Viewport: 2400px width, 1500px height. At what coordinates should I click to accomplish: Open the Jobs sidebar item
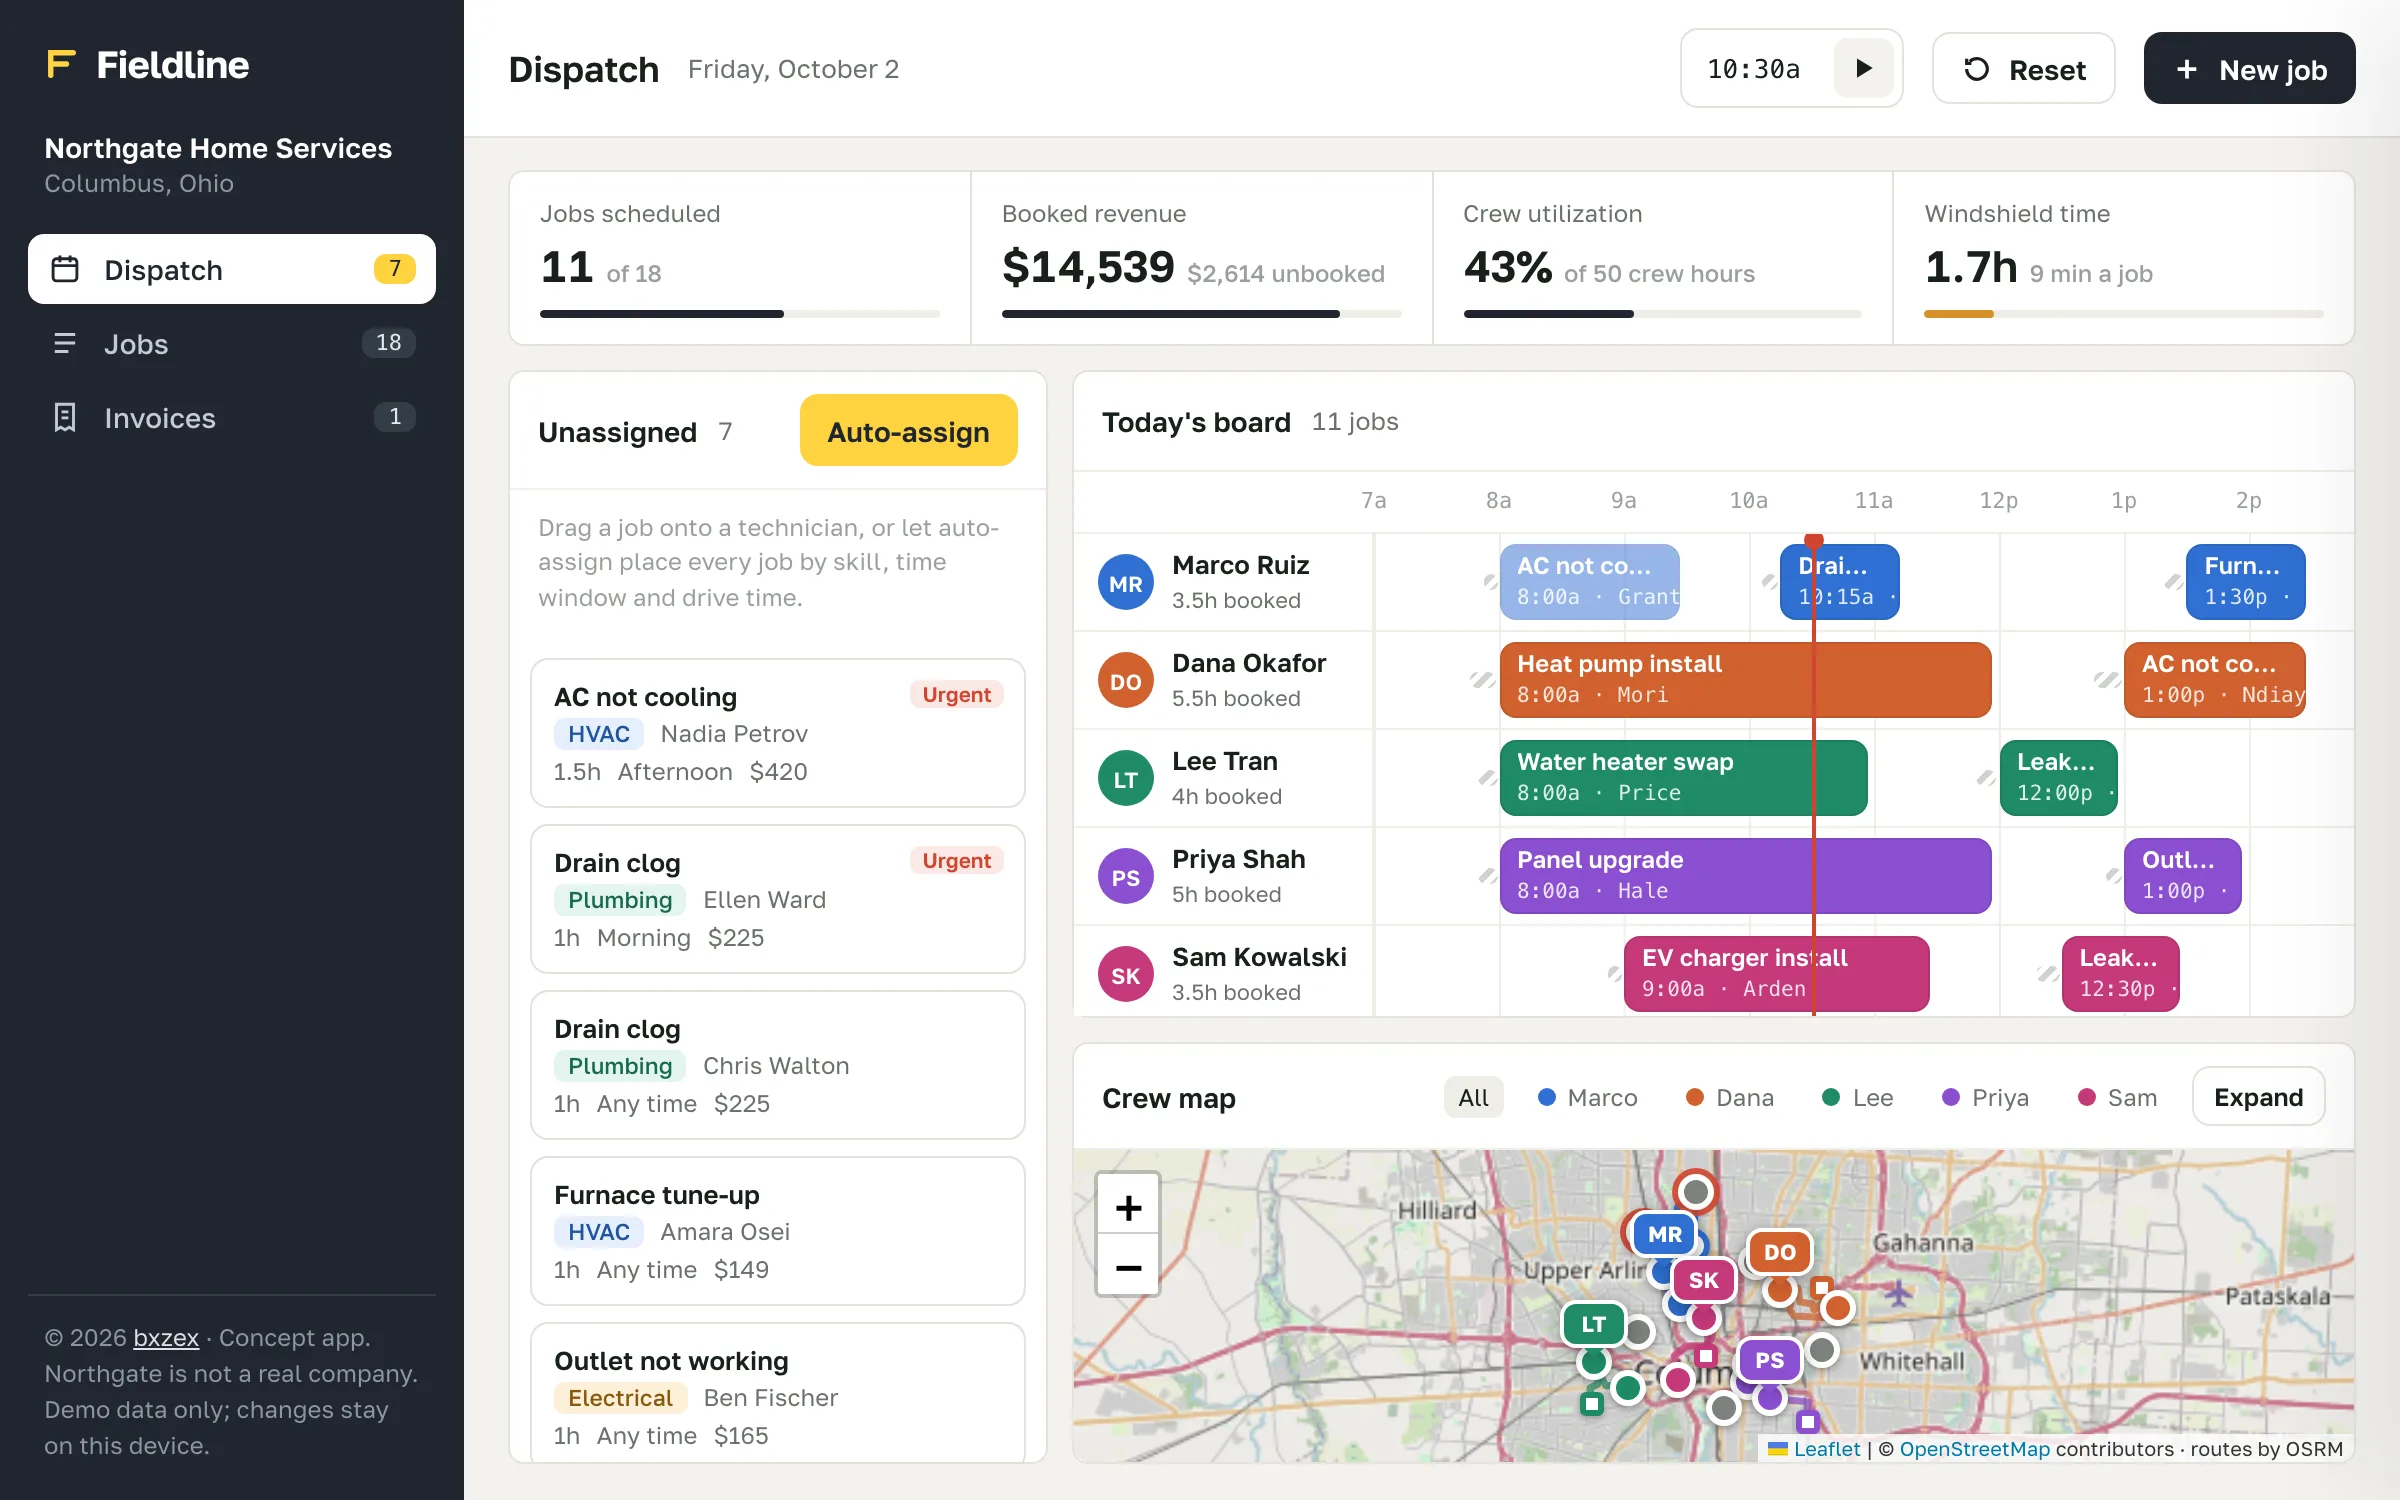coord(232,343)
